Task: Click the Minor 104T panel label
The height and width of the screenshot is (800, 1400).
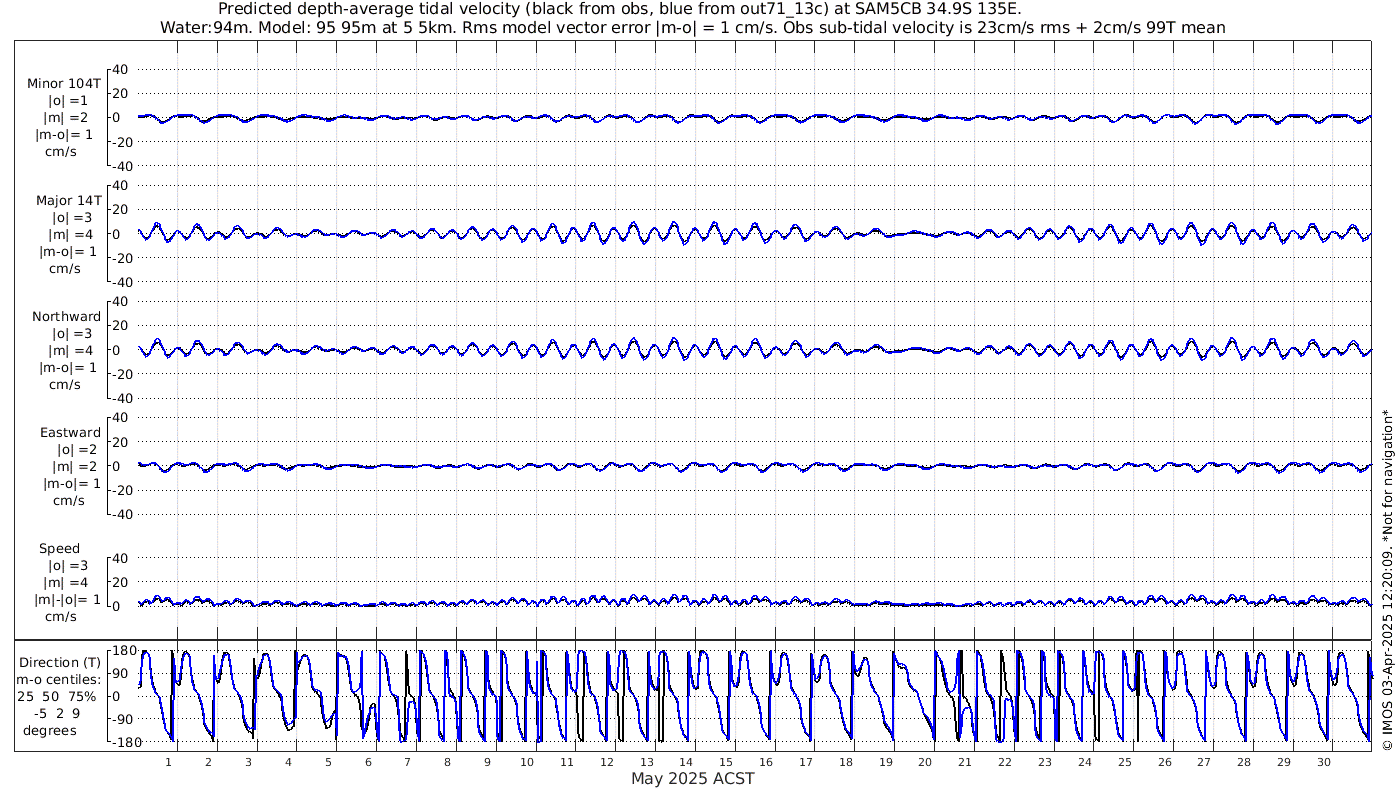Action: [64, 84]
